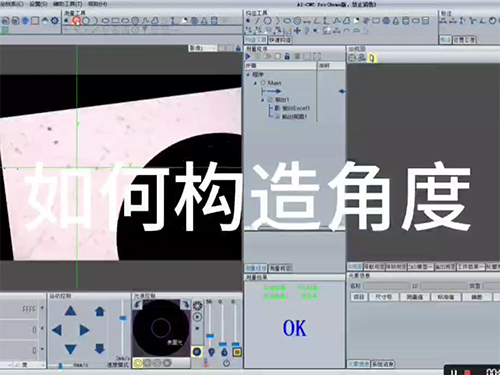This screenshot has height=375, width=500.
Task: Toggle the first yellow light segment mode
Action: tap(137, 363)
